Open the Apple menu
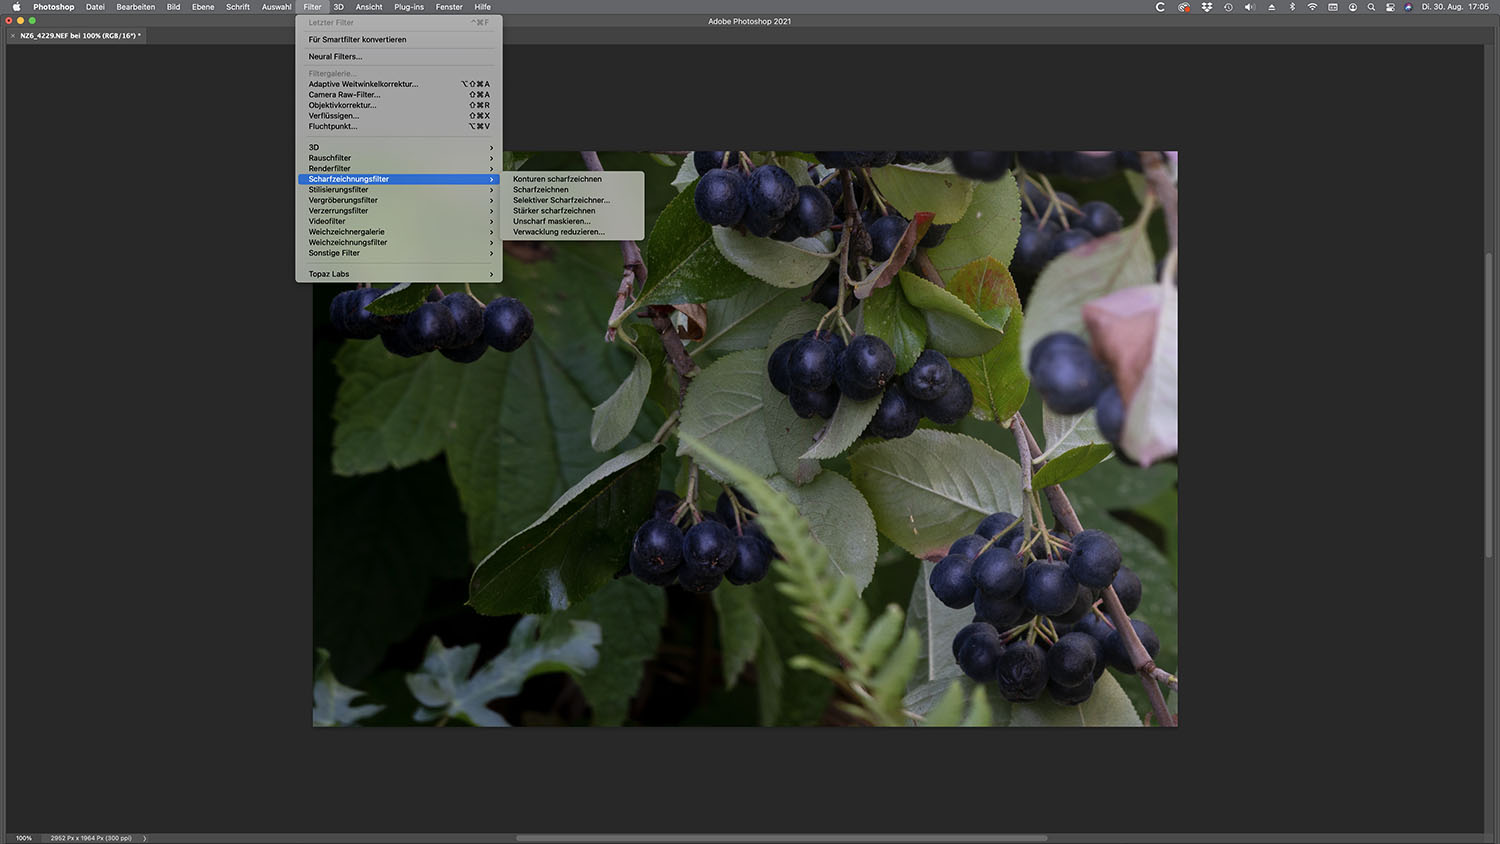The width and height of the screenshot is (1500, 844). pos(16,7)
